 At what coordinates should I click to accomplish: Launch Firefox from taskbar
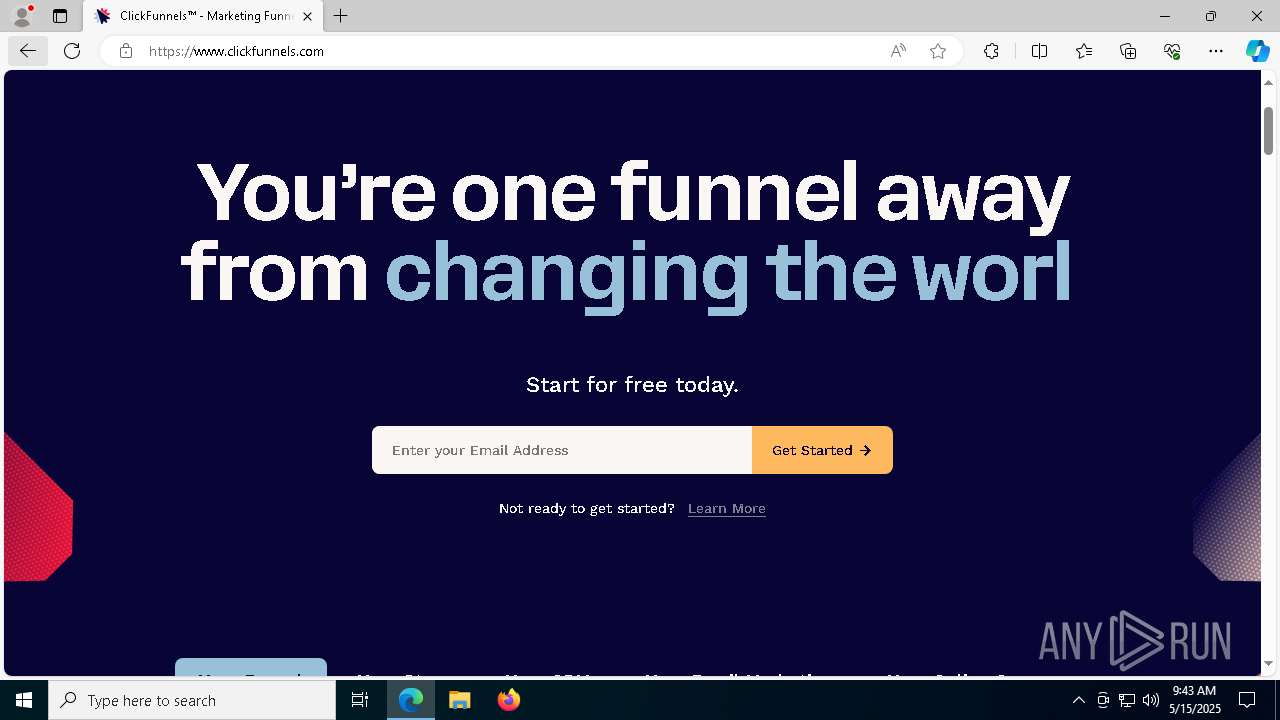[x=508, y=700]
